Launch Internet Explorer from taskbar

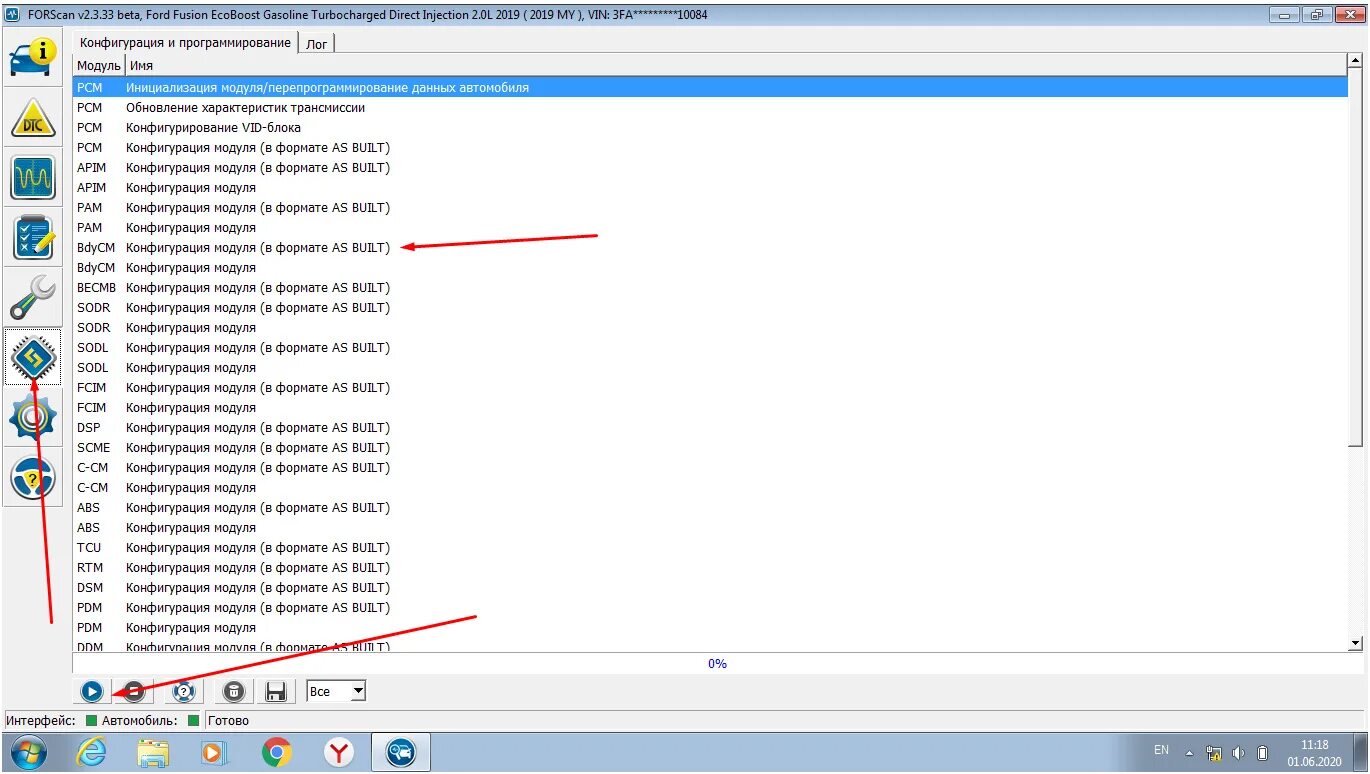[x=91, y=752]
